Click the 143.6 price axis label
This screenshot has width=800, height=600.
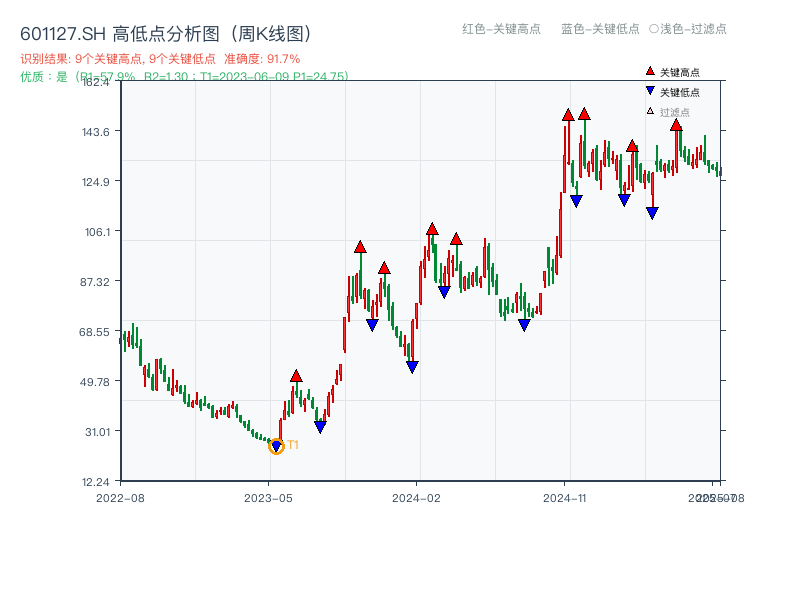click(96, 132)
